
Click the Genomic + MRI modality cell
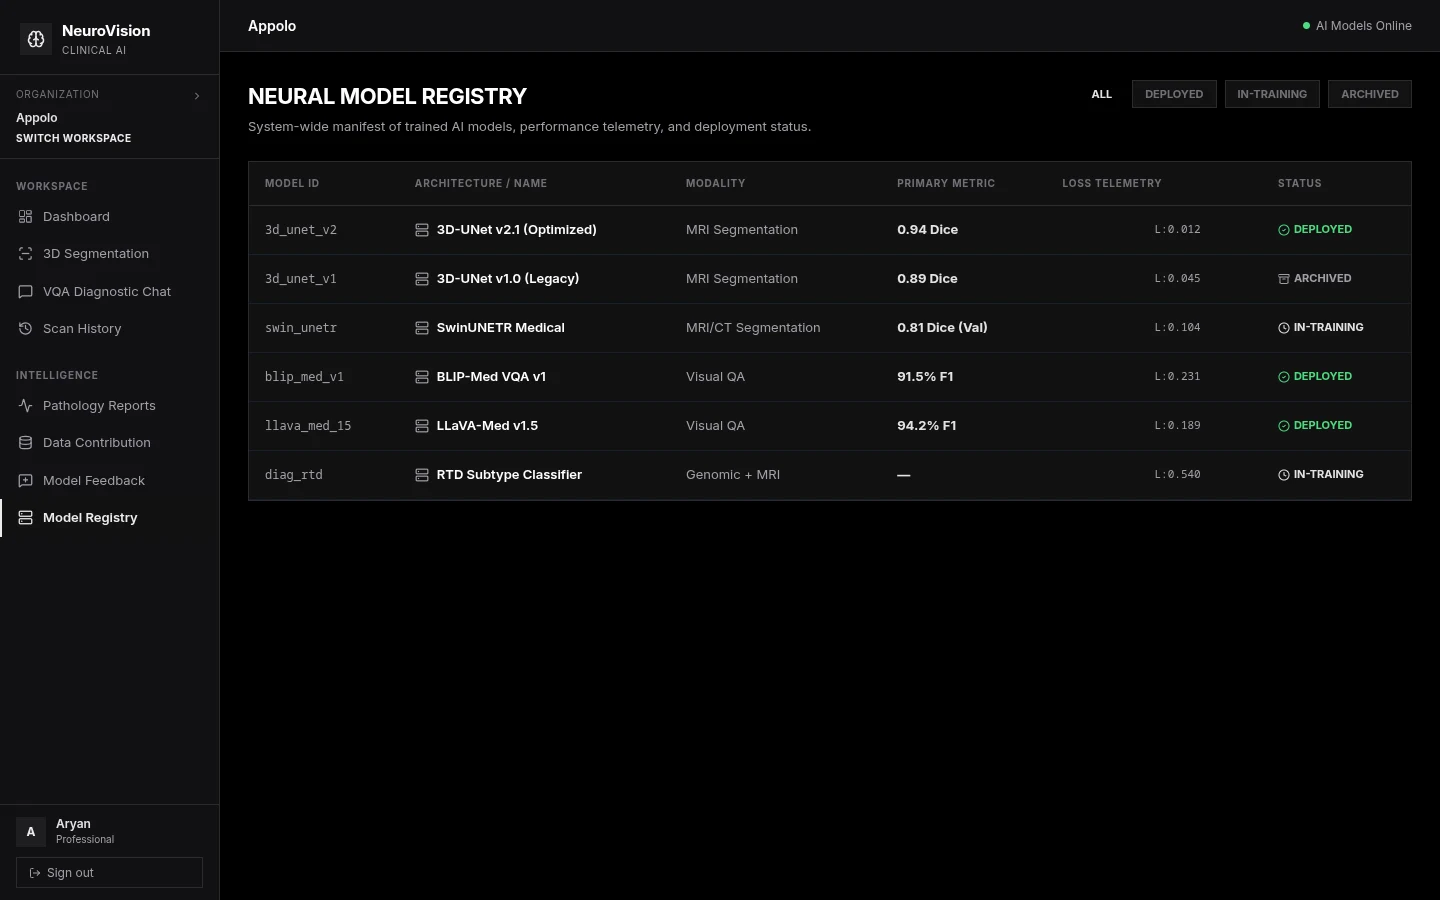pyautogui.click(x=733, y=475)
